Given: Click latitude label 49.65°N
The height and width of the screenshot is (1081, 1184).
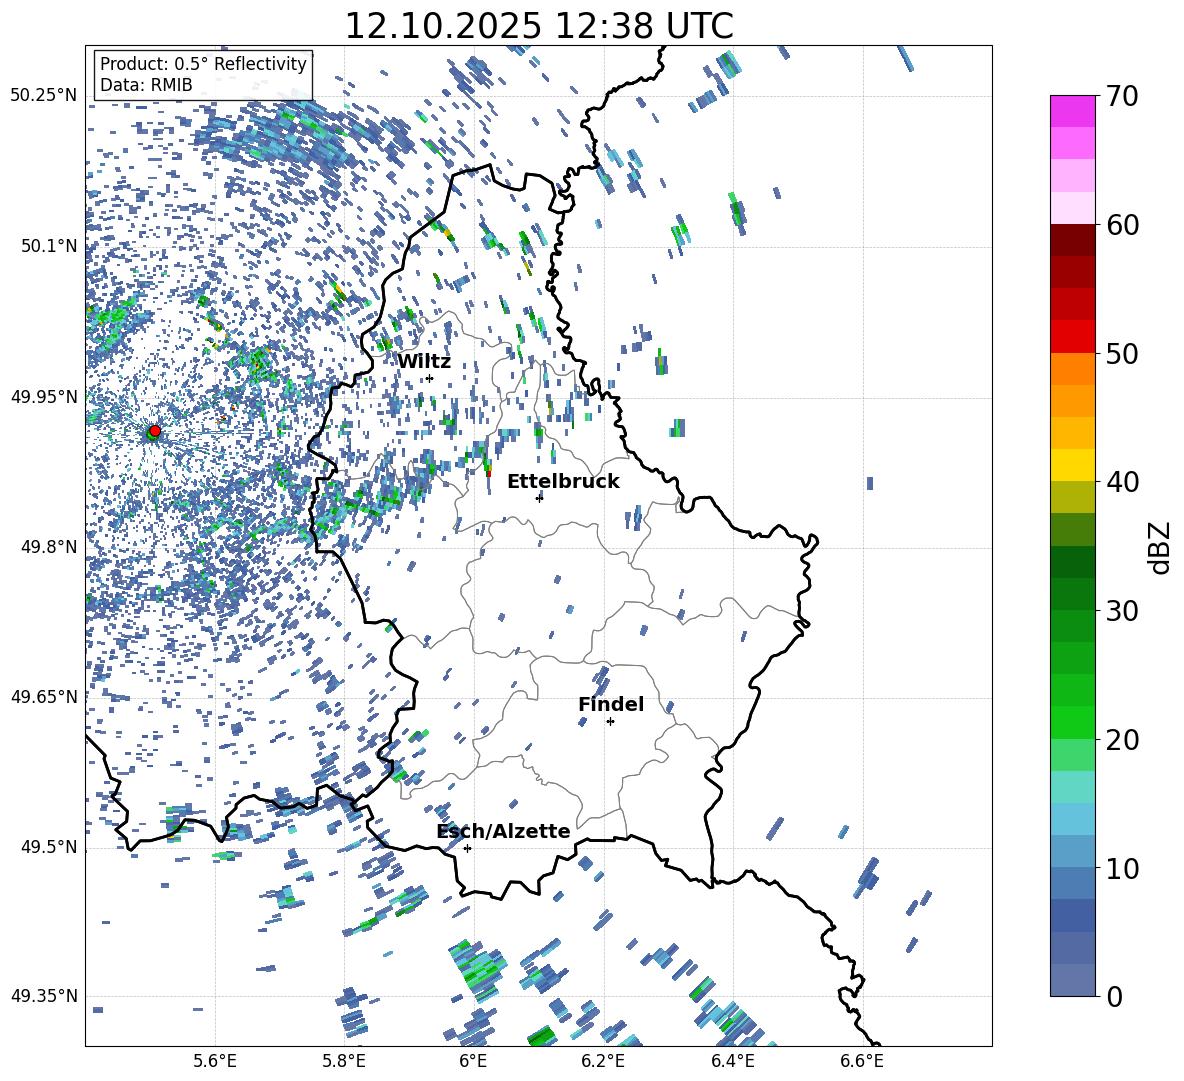Looking at the screenshot, I should (44, 696).
